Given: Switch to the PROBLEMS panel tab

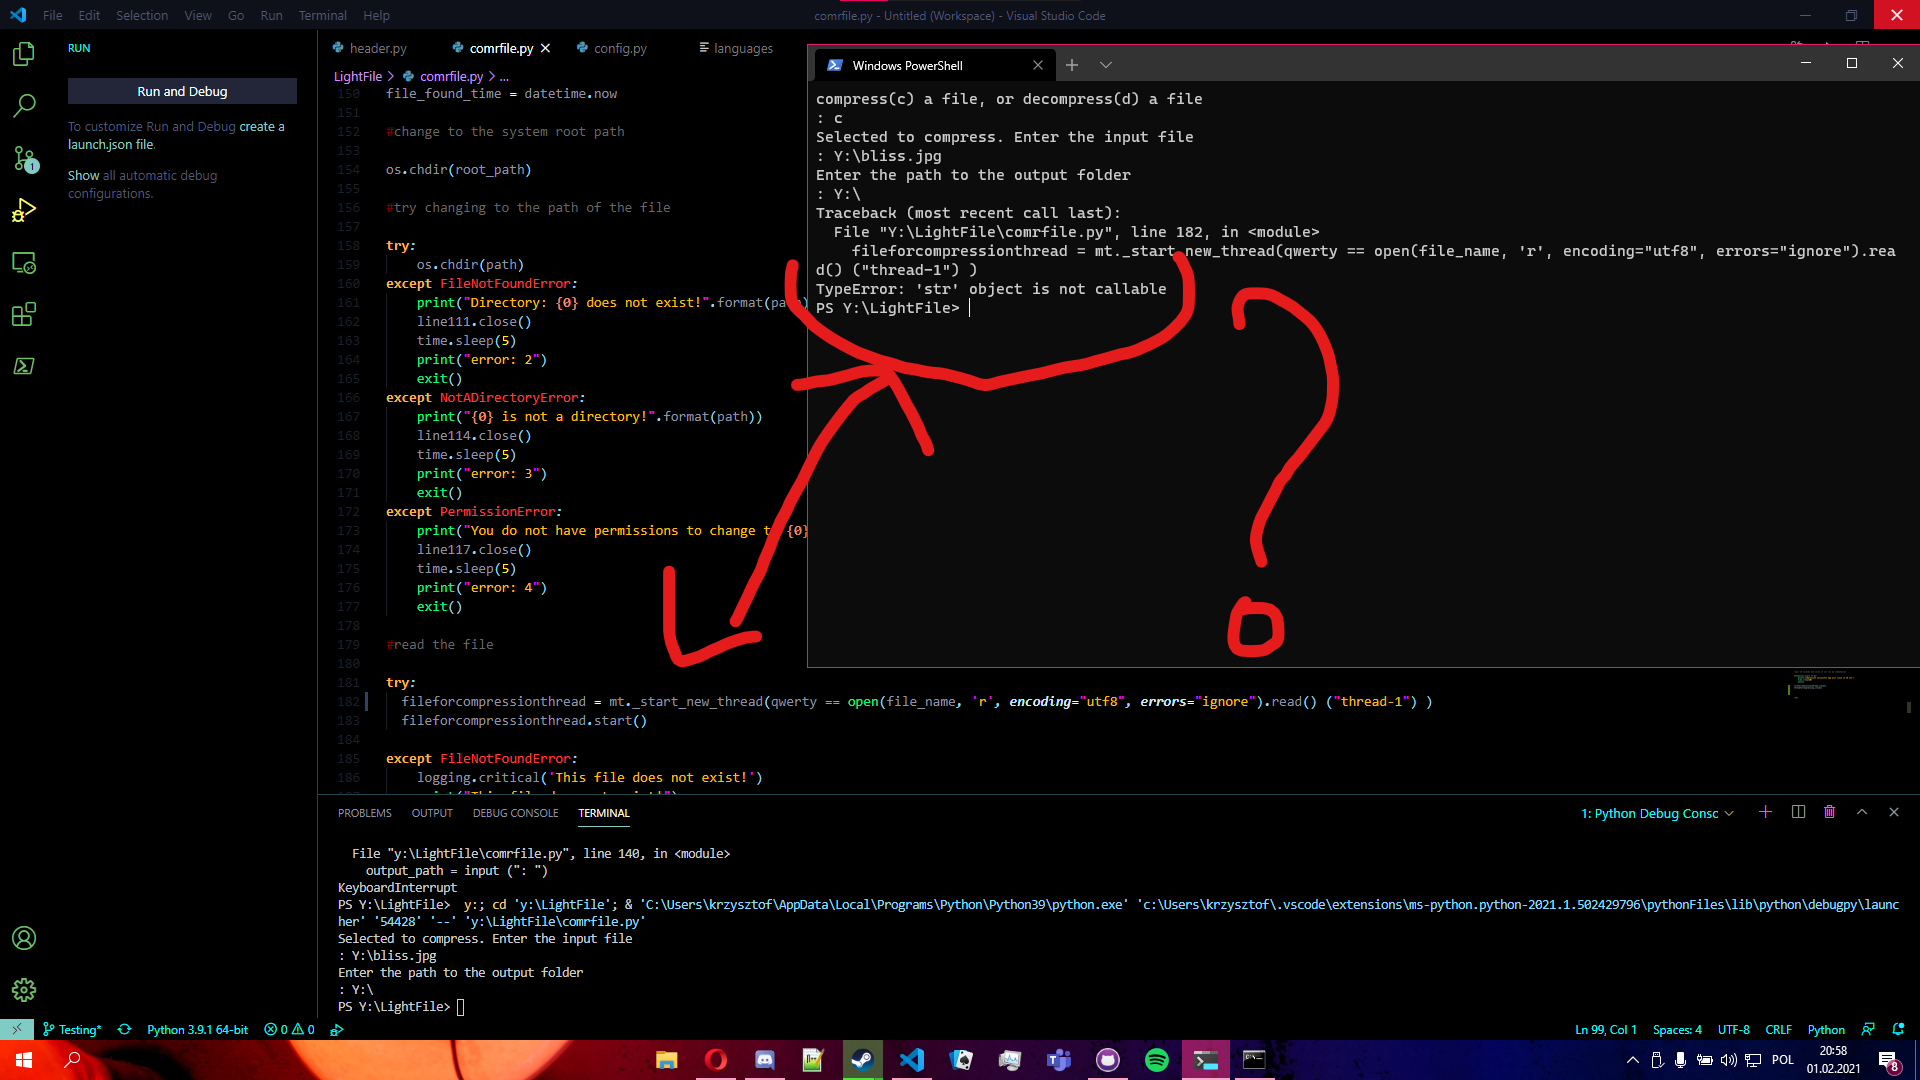Looking at the screenshot, I should (364, 813).
